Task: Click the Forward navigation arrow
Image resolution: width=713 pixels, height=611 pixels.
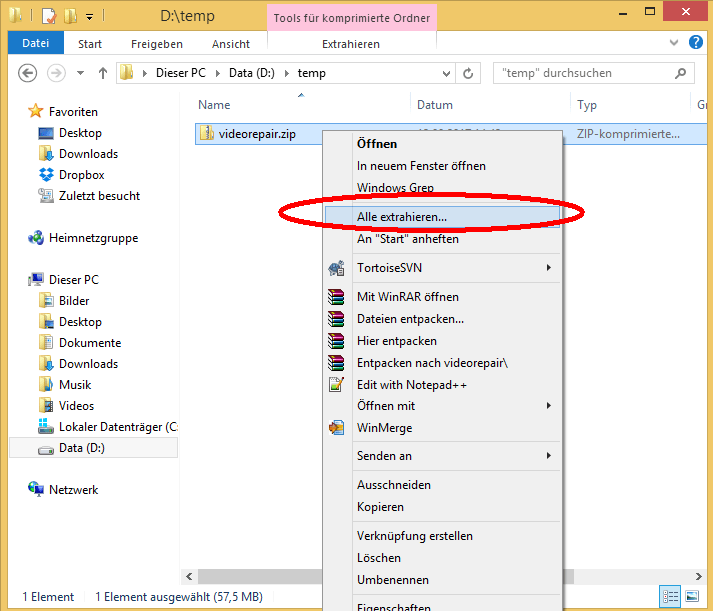Action: pos(56,73)
